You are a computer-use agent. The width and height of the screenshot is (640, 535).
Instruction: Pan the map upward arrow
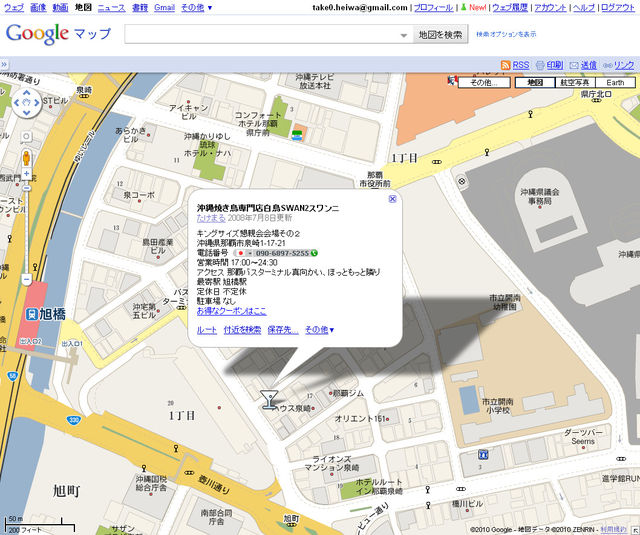[27, 93]
